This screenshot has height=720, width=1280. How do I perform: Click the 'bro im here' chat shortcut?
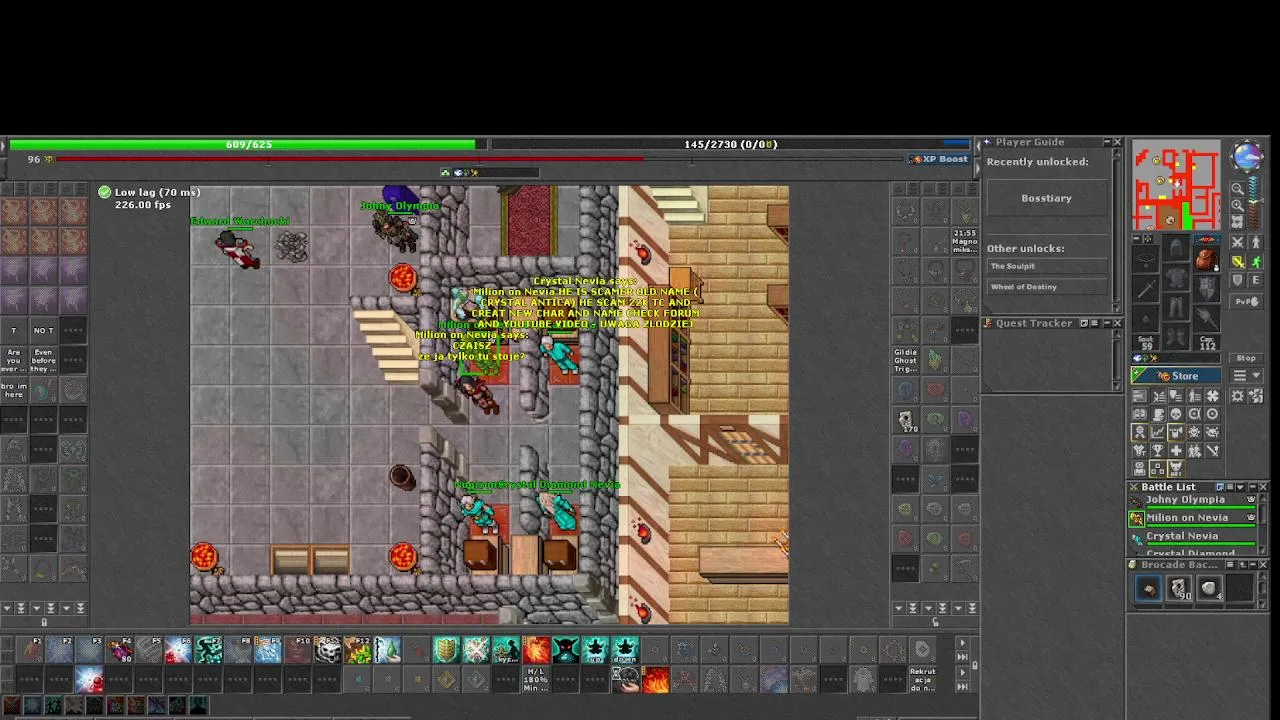point(14,390)
